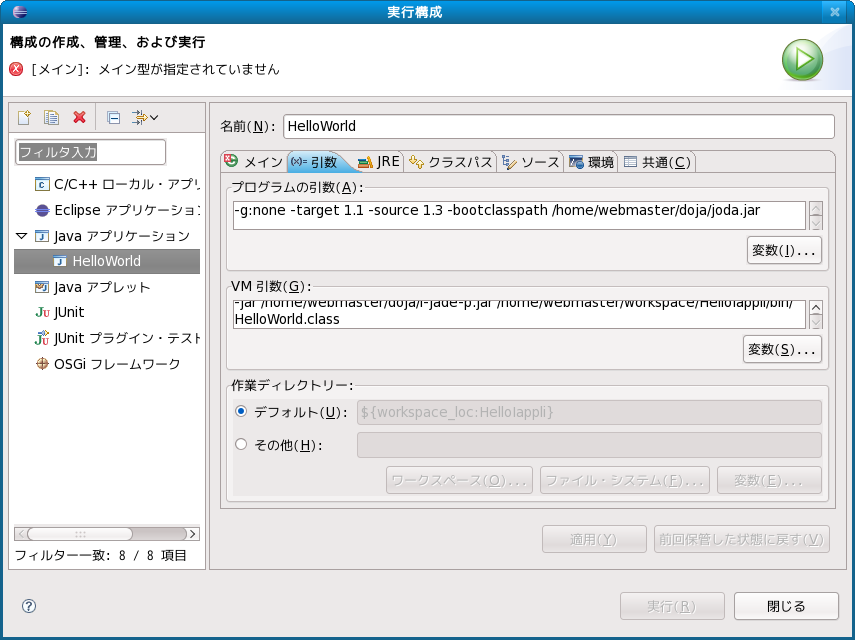The image size is (855, 640).
Task: Click the JUnit Ju icon
Action: [x=42, y=312]
